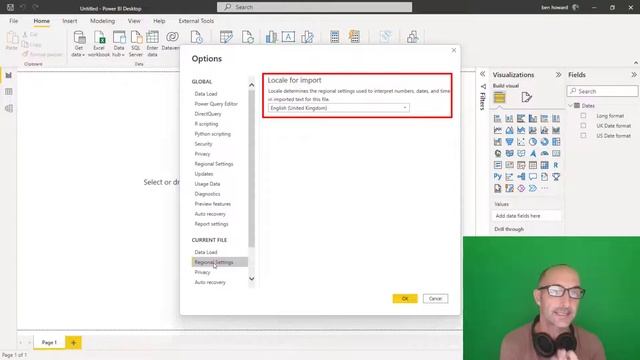Select Python scripting option

[x=212, y=134]
